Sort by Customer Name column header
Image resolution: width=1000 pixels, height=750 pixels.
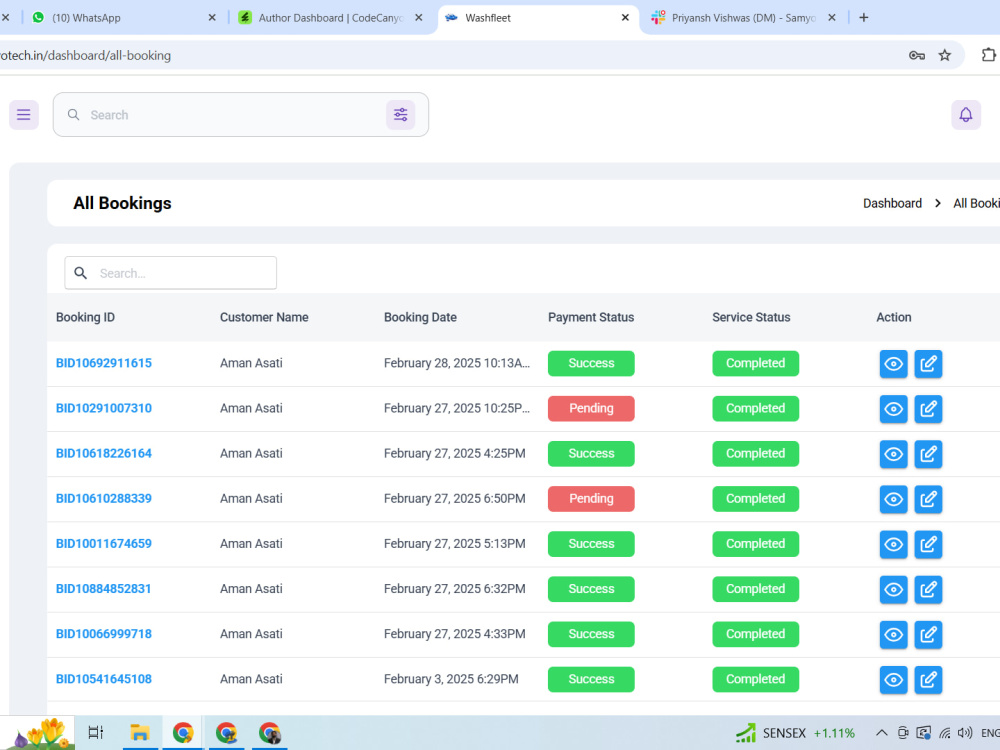(x=264, y=318)
